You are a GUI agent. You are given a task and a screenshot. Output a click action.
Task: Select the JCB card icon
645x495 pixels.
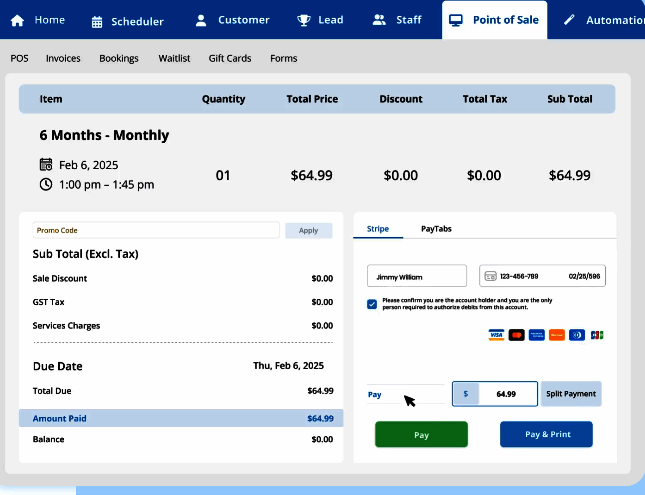tap(597, 335)
